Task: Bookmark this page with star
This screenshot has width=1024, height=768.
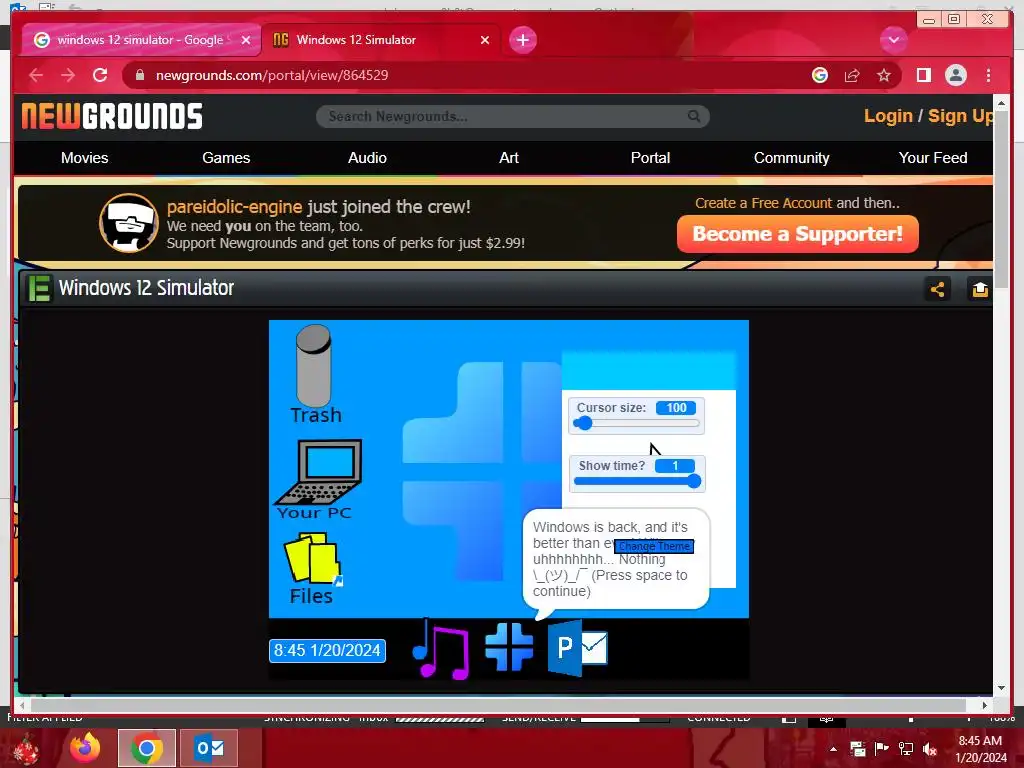Action: 884,75
